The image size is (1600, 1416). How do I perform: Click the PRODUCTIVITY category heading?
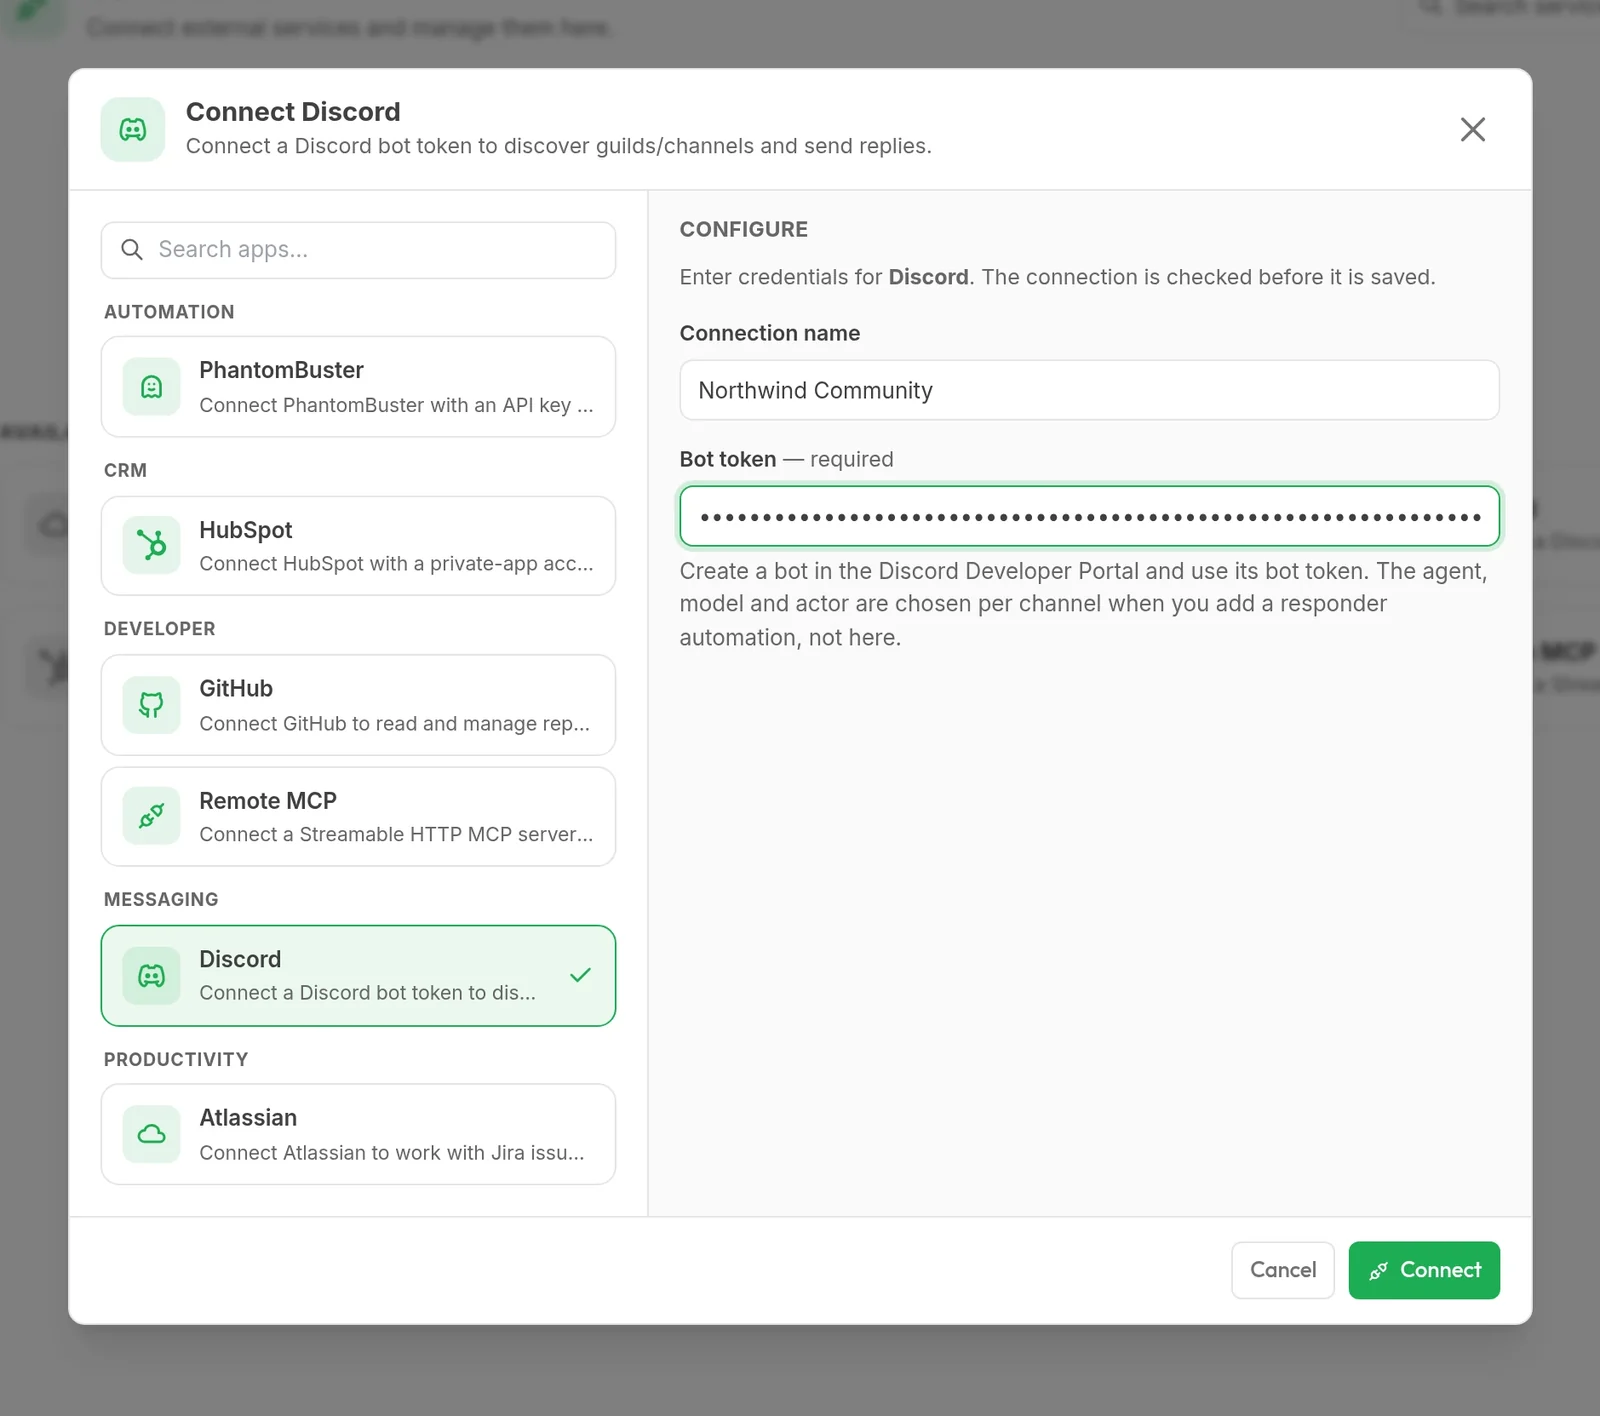pos(176,1059)
